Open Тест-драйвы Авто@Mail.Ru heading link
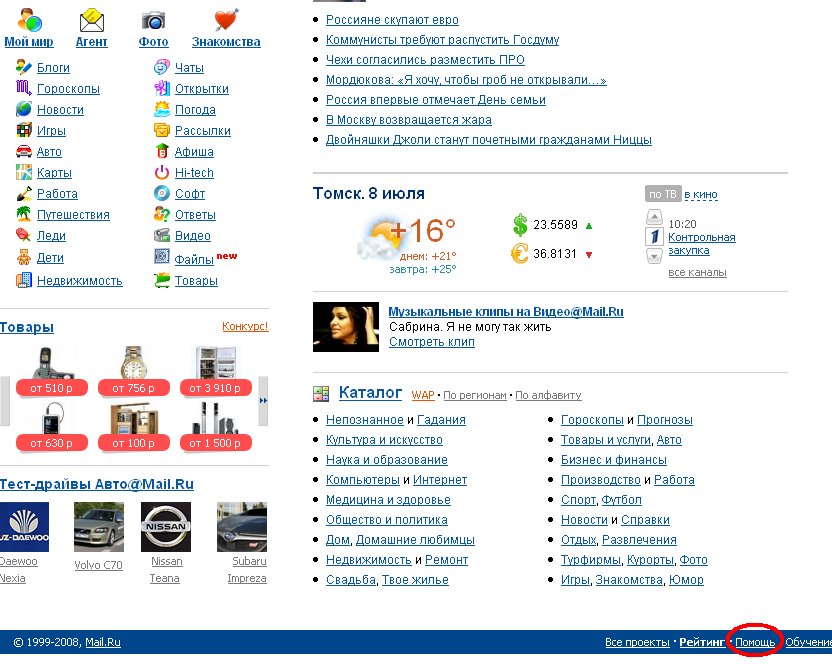Image resolution: width=832 pixels, height=664 pixels. click(x=97, y=484)
